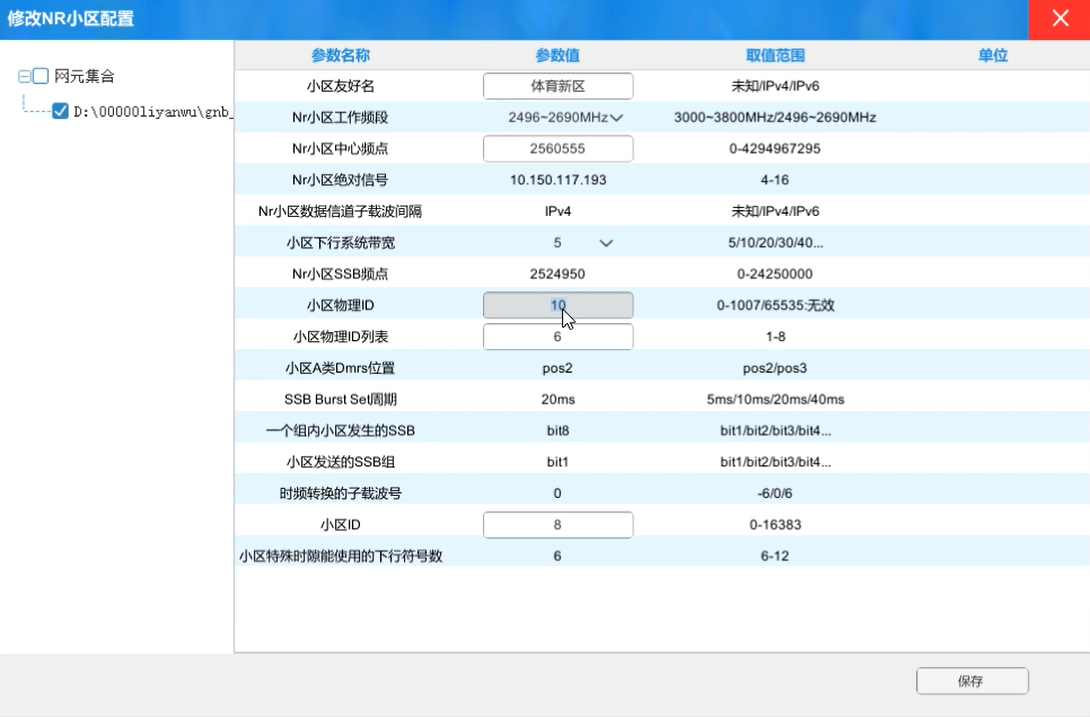The image size is (1090, 717).
Task: Click the 一个组内小区发生的SSB parameter name
Action: [340, 430]
